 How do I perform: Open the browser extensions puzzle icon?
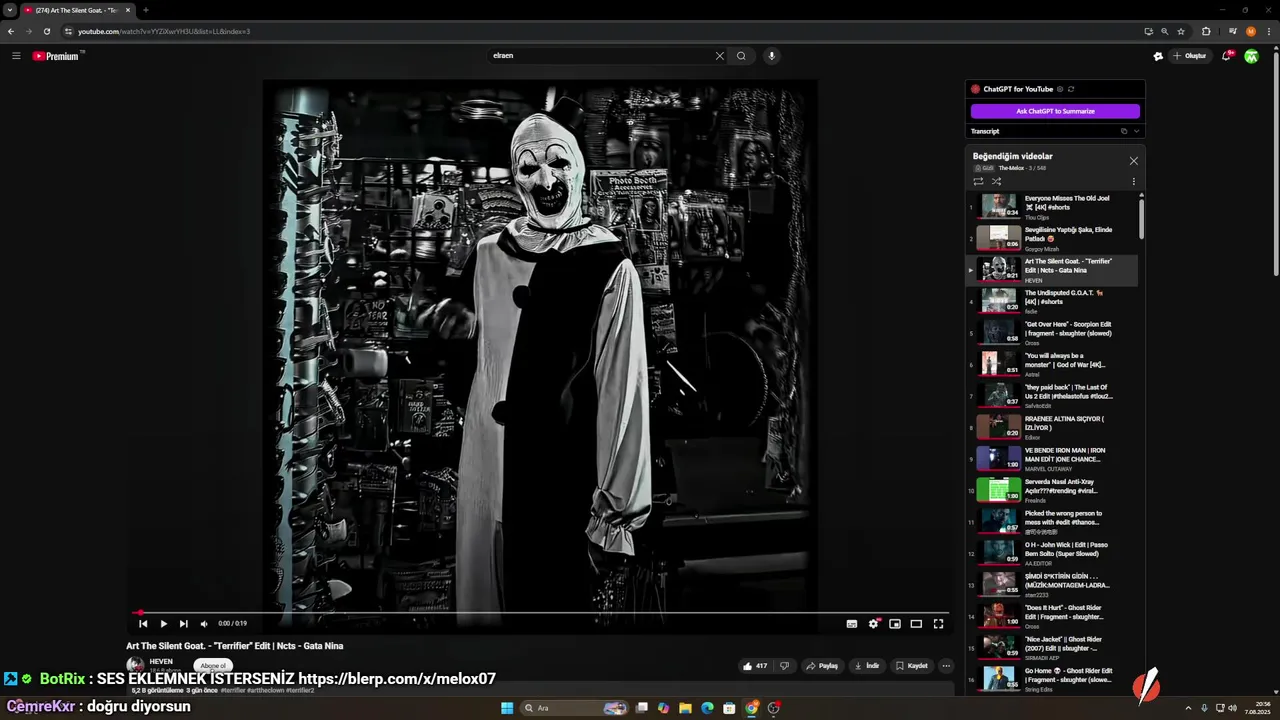click(x=1206, y=31)
